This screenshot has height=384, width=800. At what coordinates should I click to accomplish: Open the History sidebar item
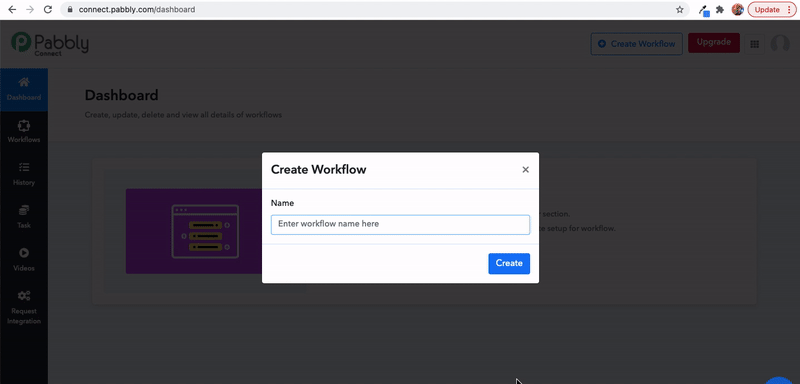tap(24, 174)
